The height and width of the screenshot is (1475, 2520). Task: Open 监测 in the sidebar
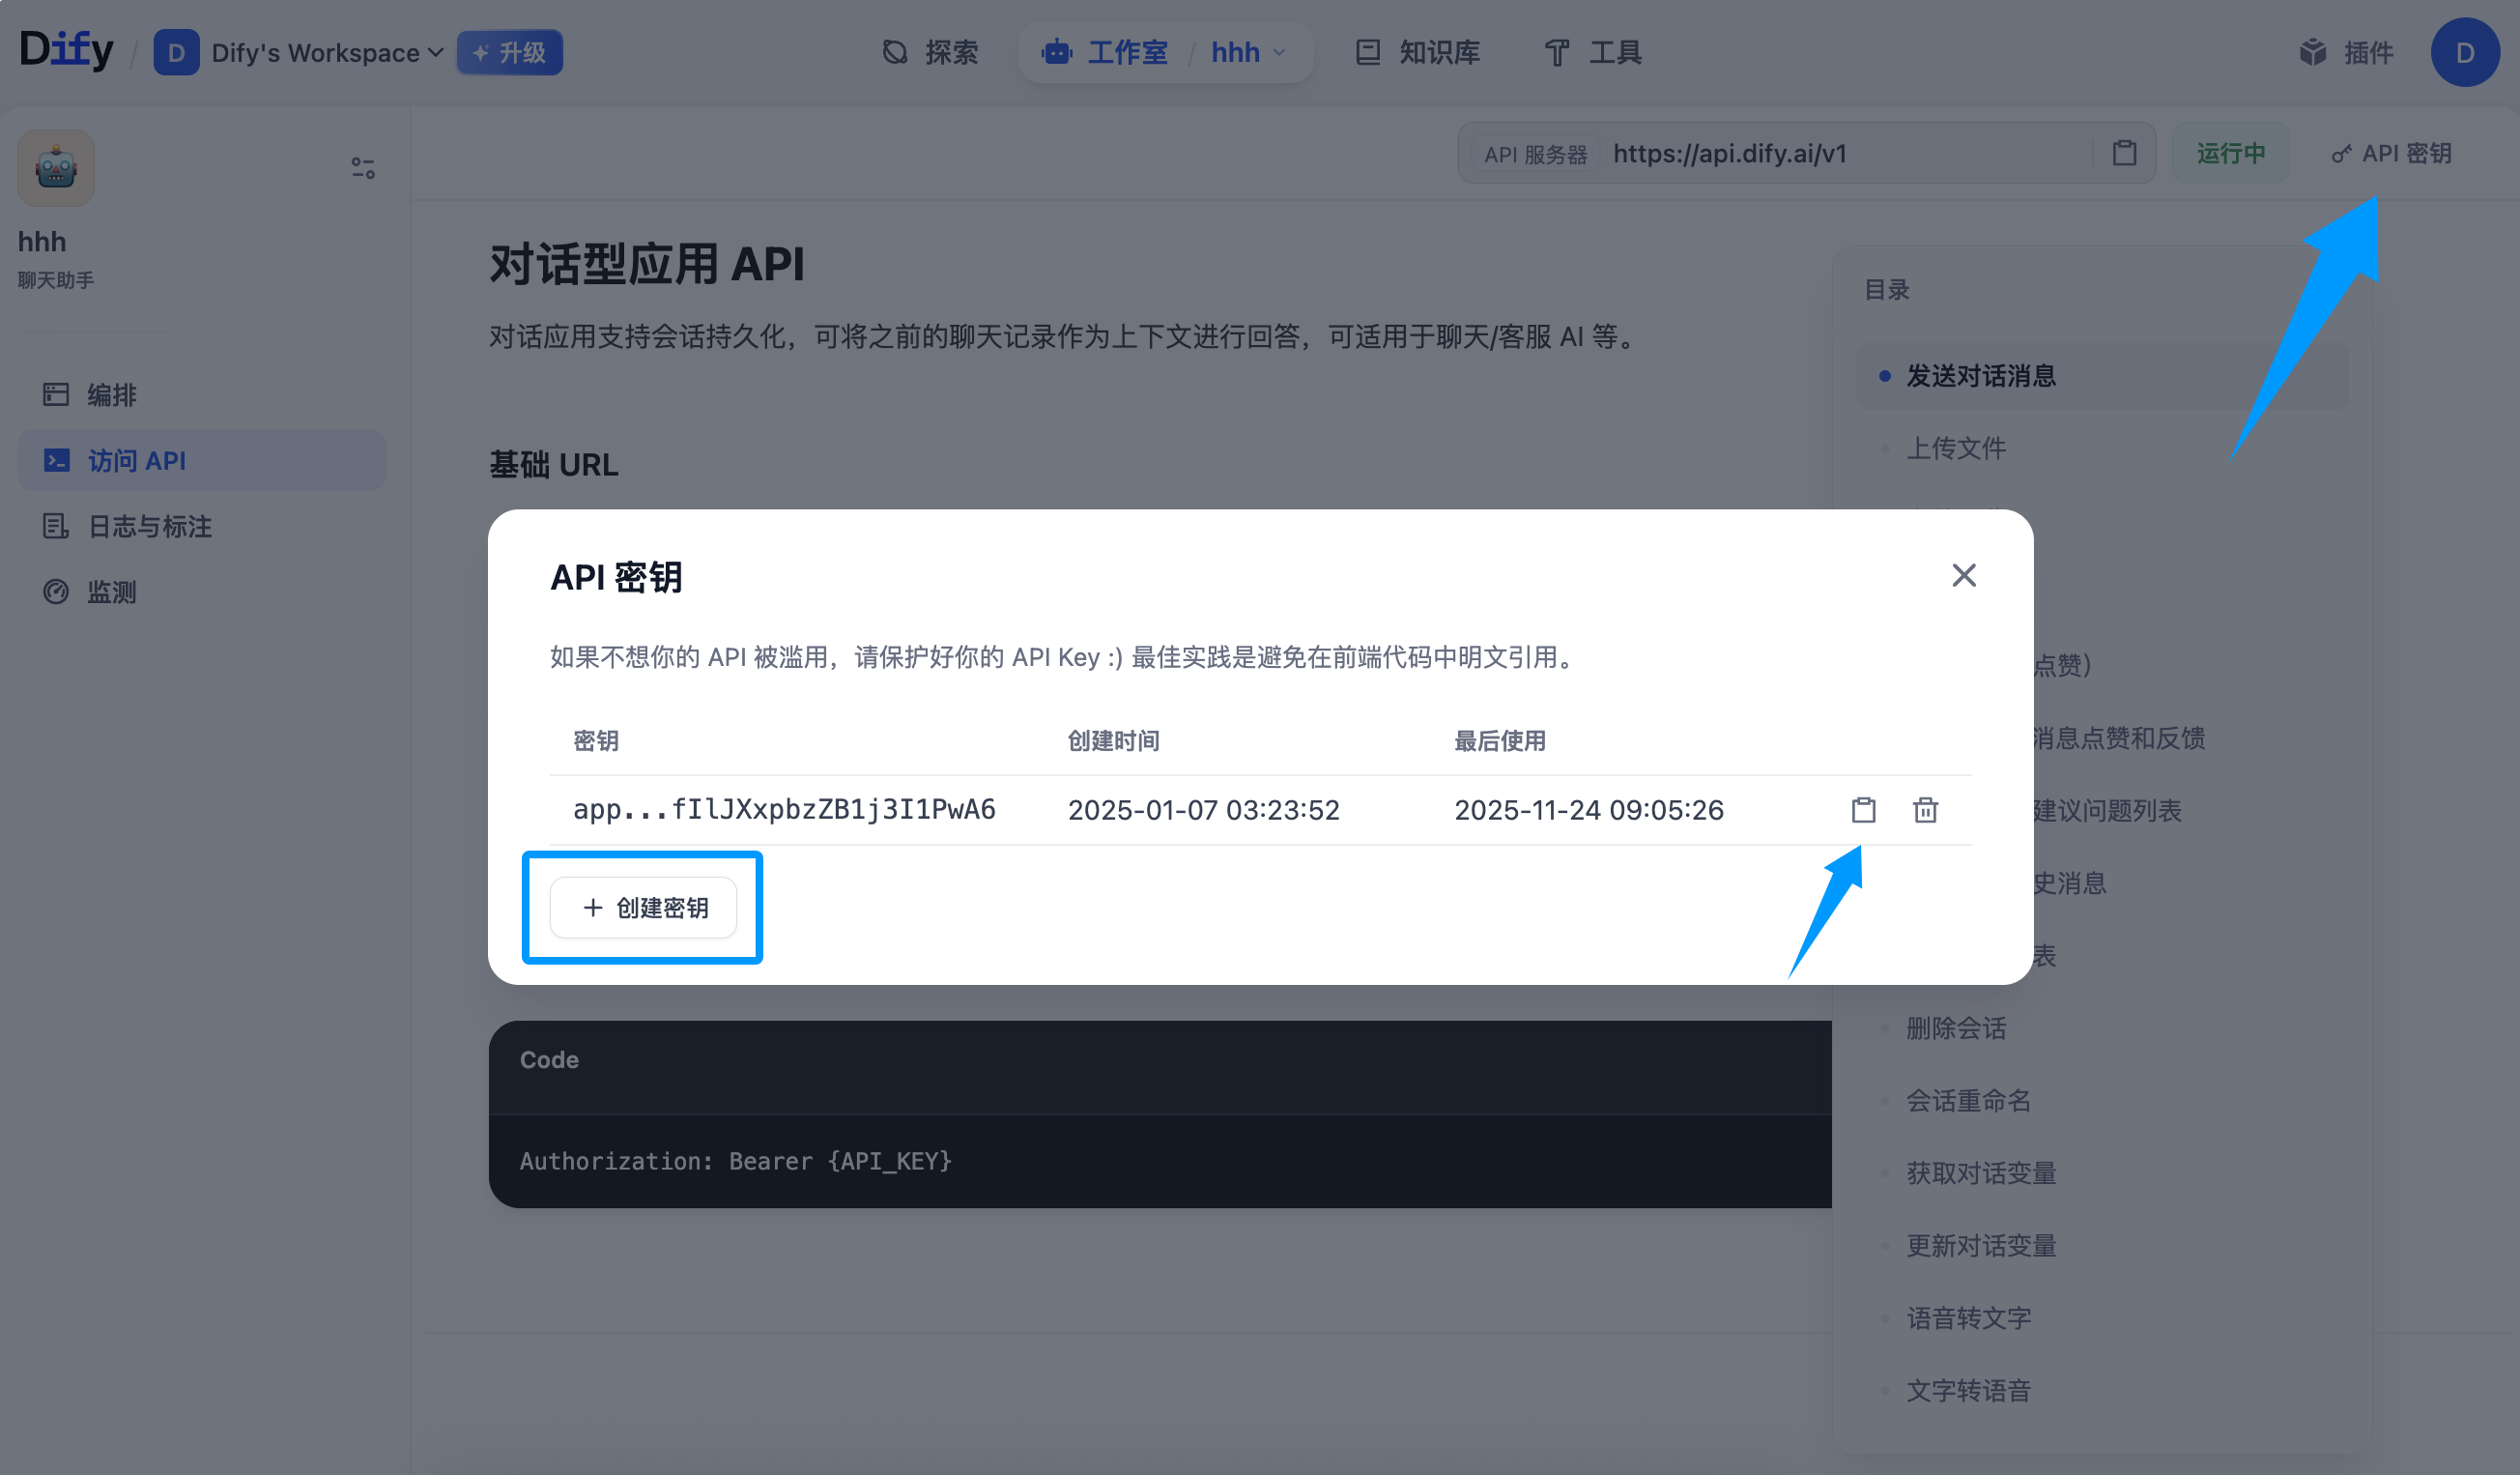pos(111,592)
